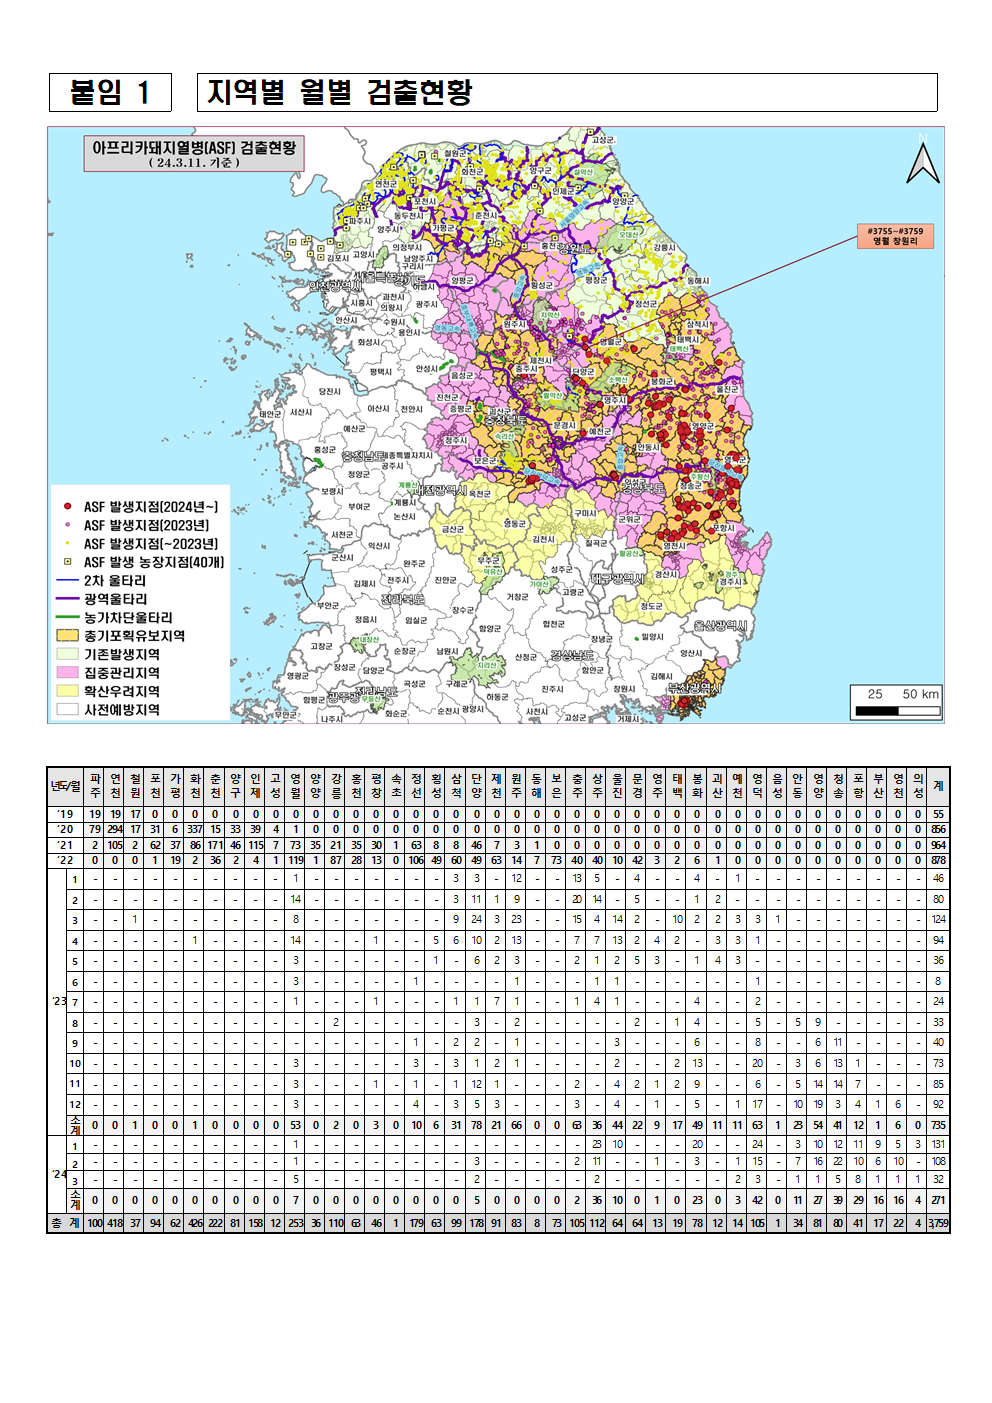
Task: Click the blue 2차 울타리 legend line
Action: pos(67,580)
